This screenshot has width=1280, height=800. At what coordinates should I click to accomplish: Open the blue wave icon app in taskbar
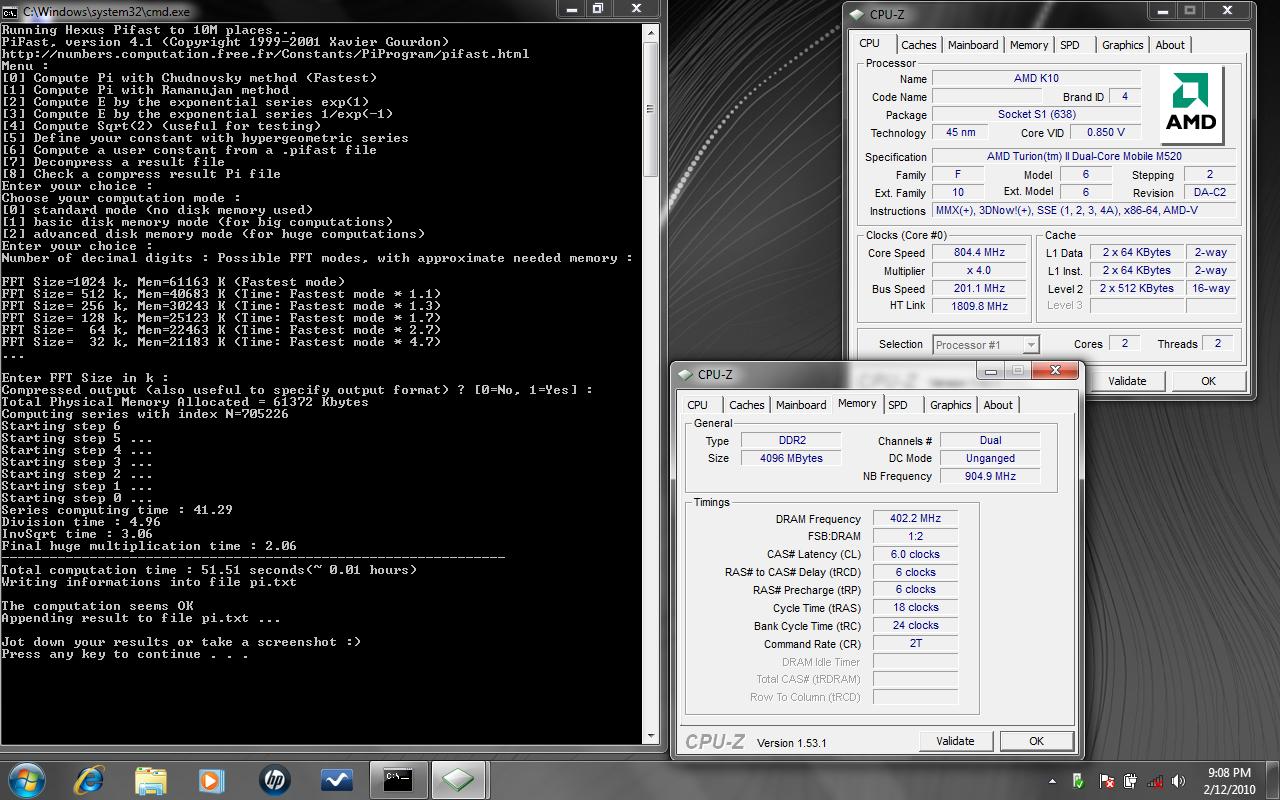[336, 780]
